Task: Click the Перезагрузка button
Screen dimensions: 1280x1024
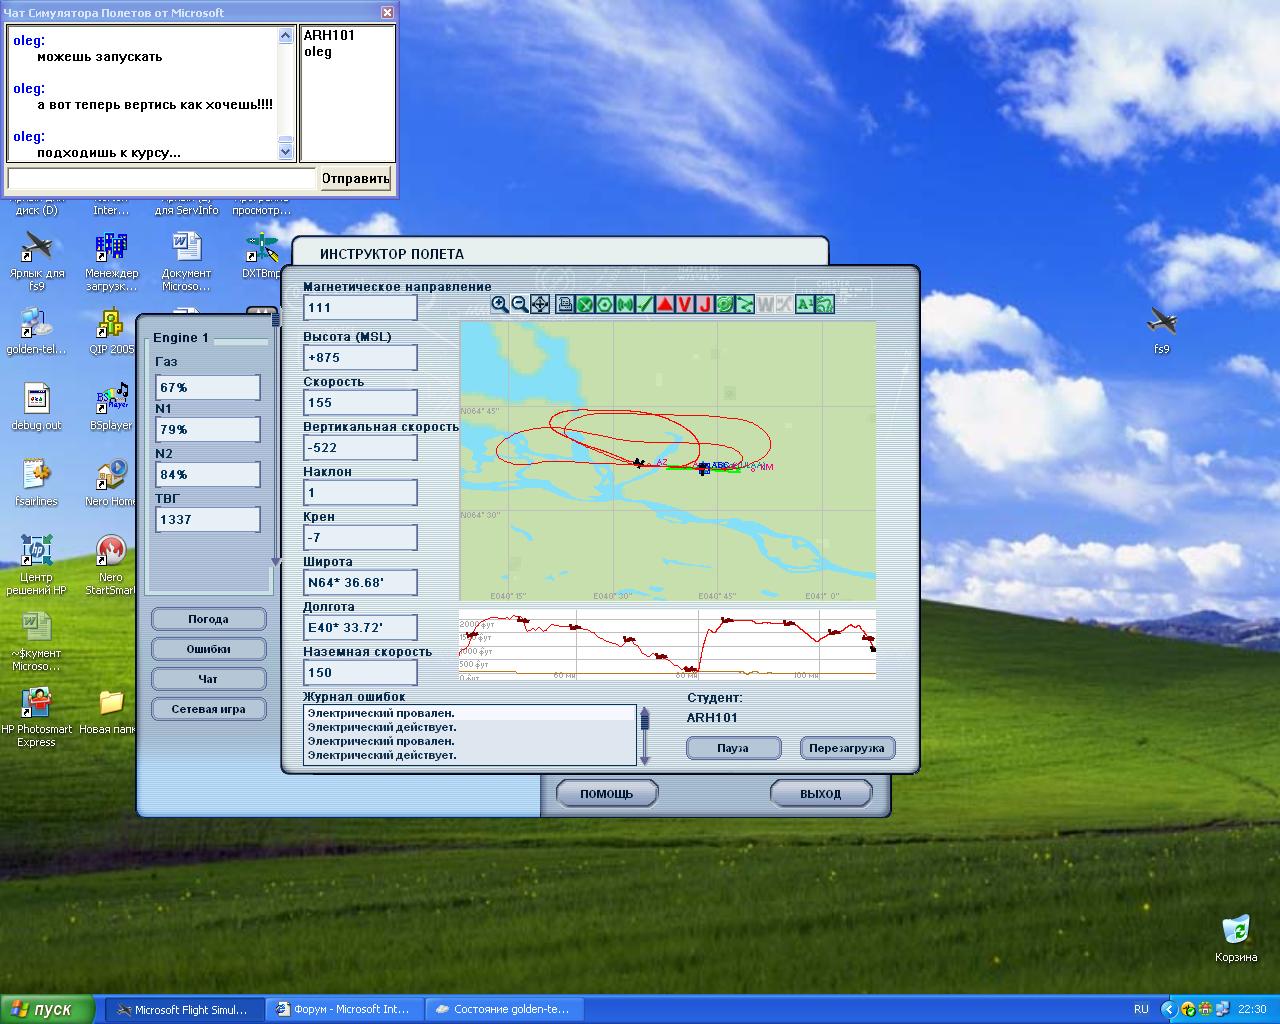Action: (x=847, y=748)
